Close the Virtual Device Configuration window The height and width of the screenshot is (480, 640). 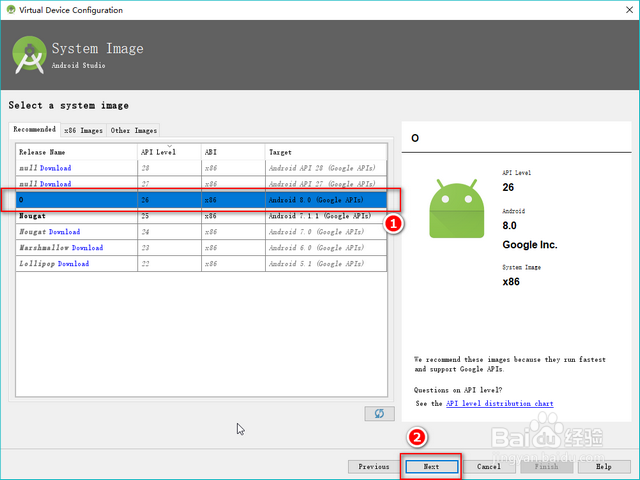pos(629,10)
